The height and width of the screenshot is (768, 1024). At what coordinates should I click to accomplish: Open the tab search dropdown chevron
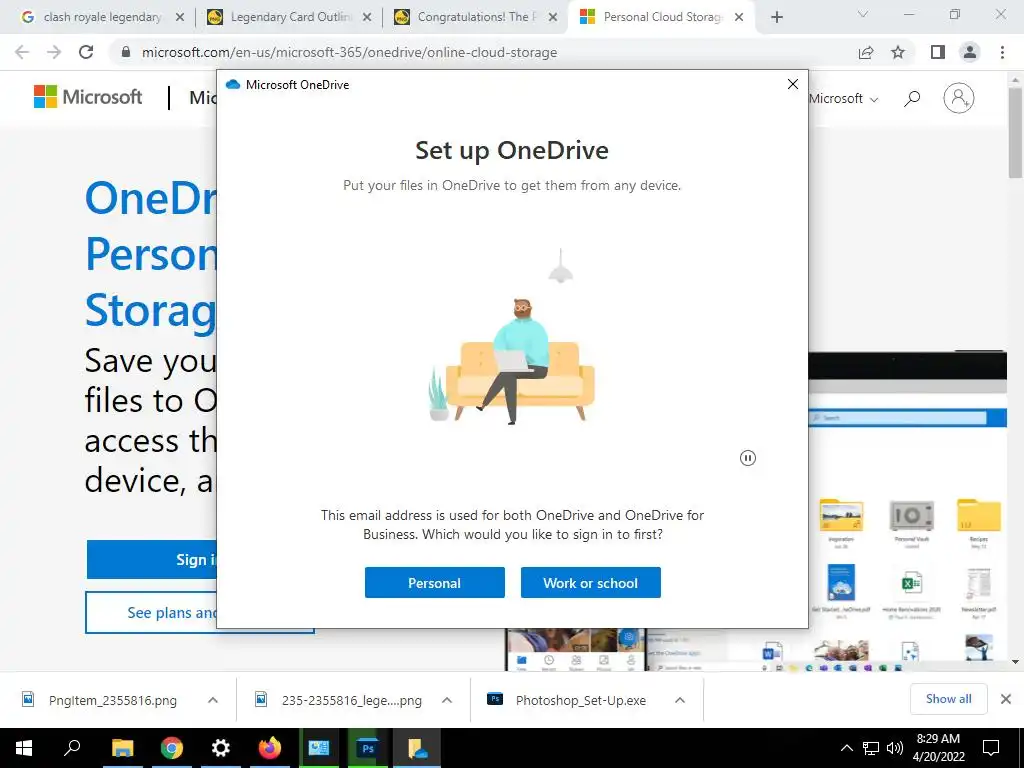(863, 14)
